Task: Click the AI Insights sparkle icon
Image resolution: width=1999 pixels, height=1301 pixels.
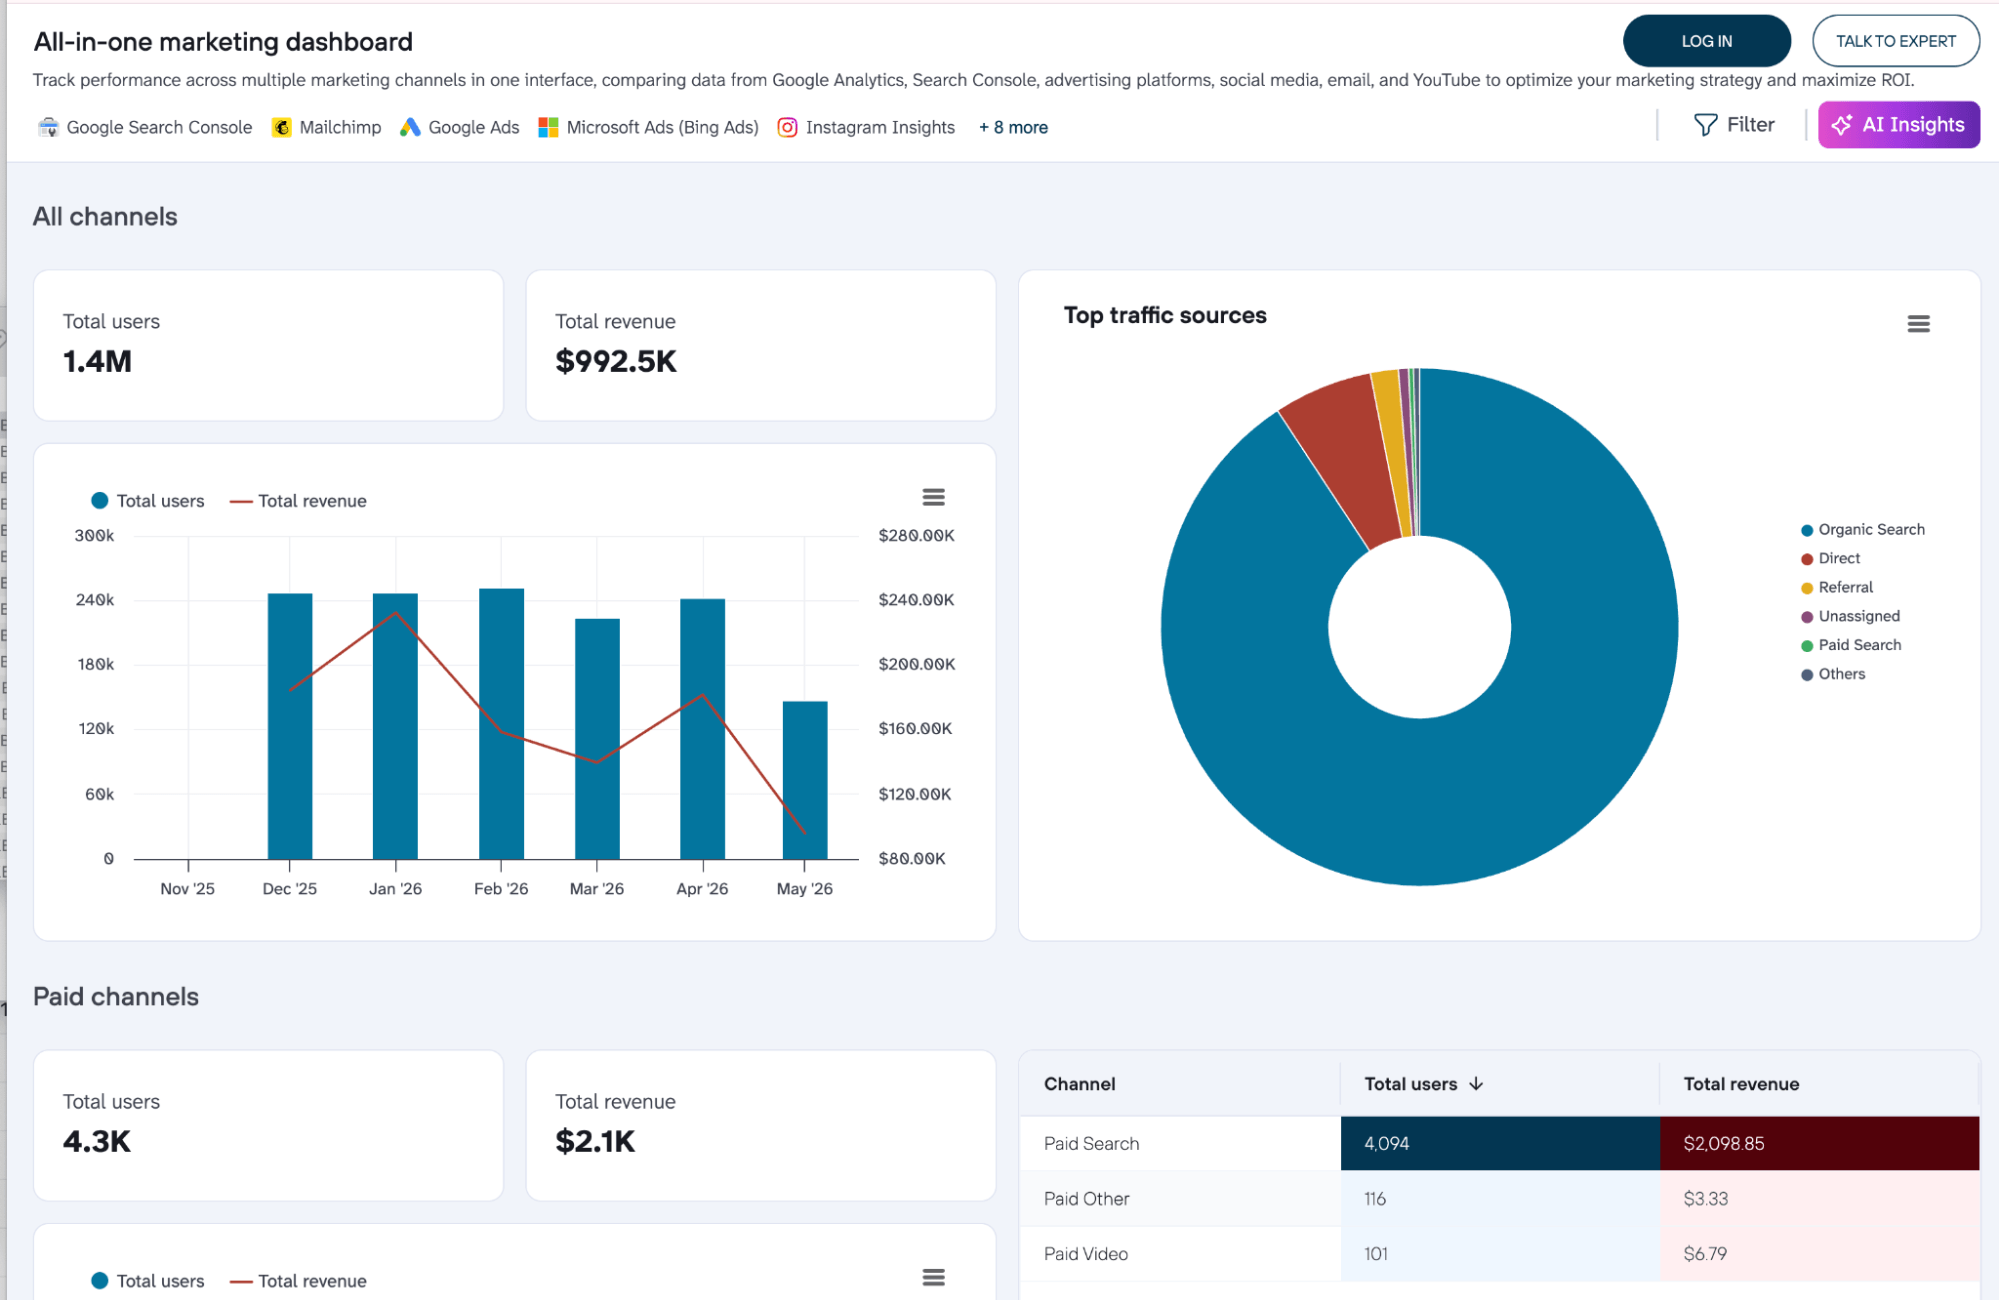Action: pyautogui.click(x=1842, y=125)
